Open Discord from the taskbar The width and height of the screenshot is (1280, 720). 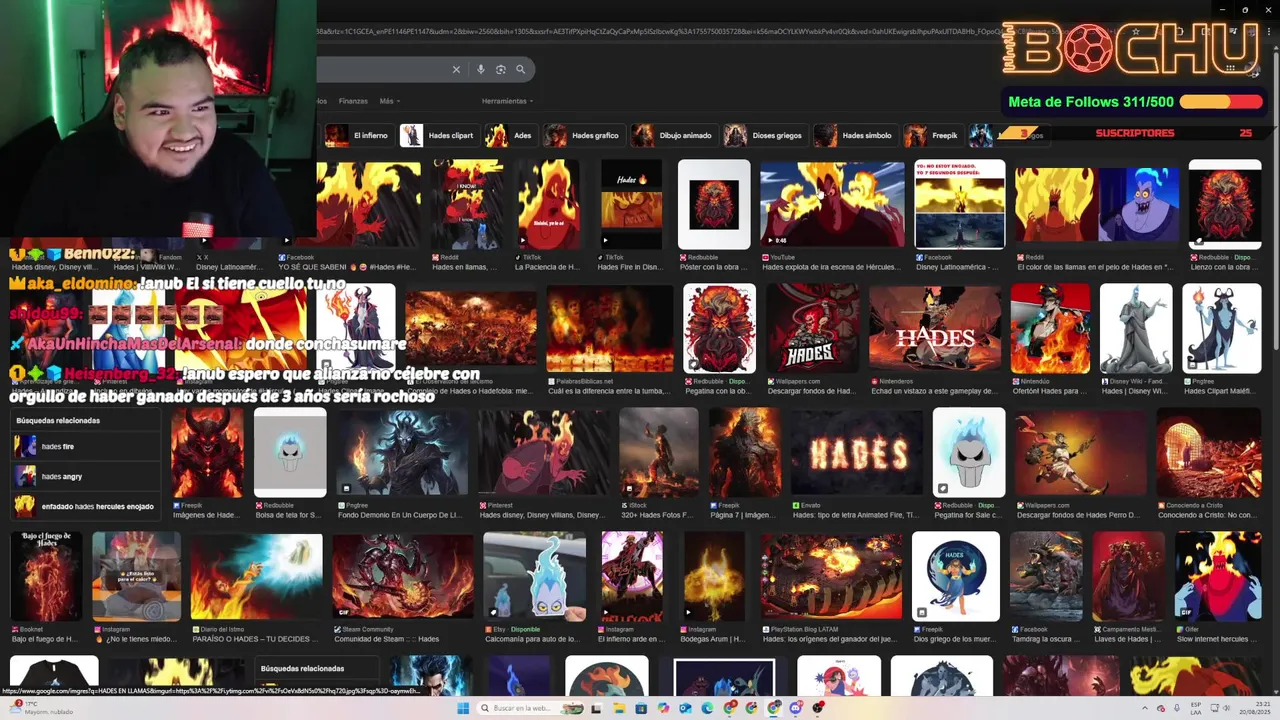click(796, 708)
